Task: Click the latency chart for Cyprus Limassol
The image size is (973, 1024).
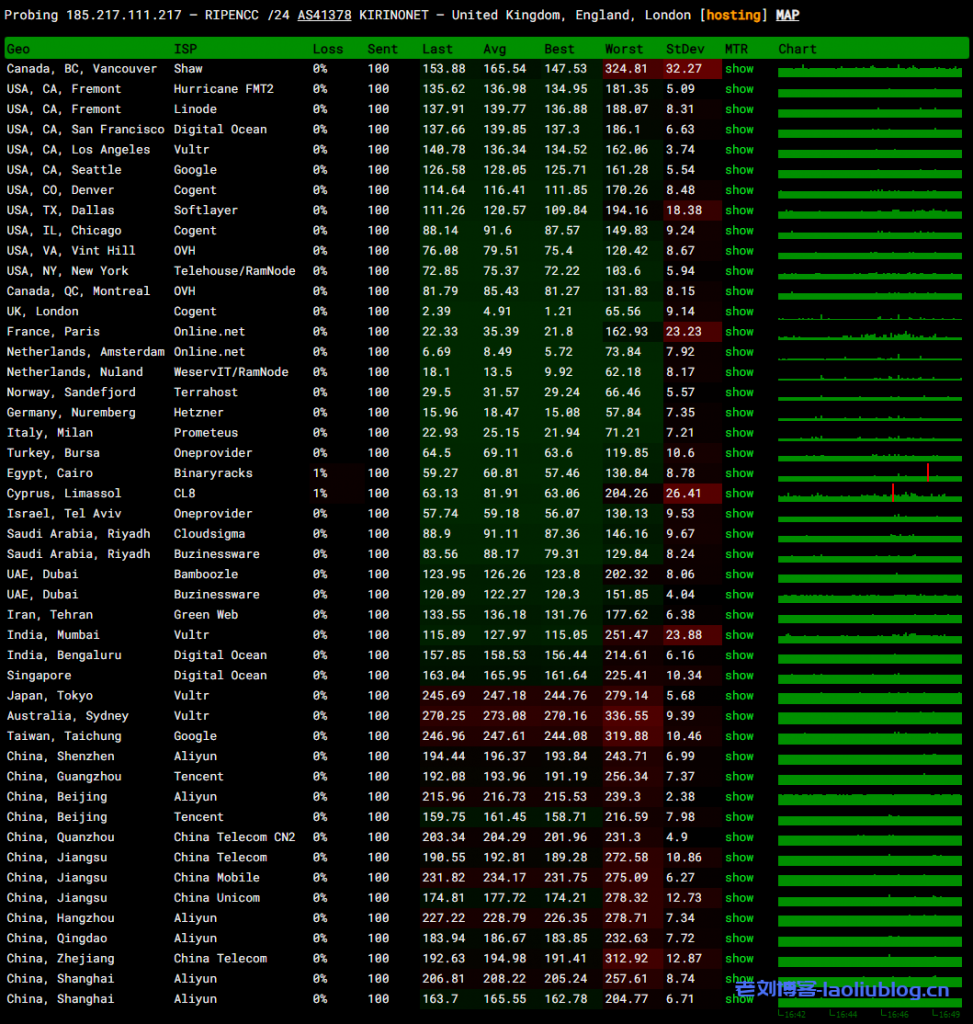Action: (x=871, y=493)
